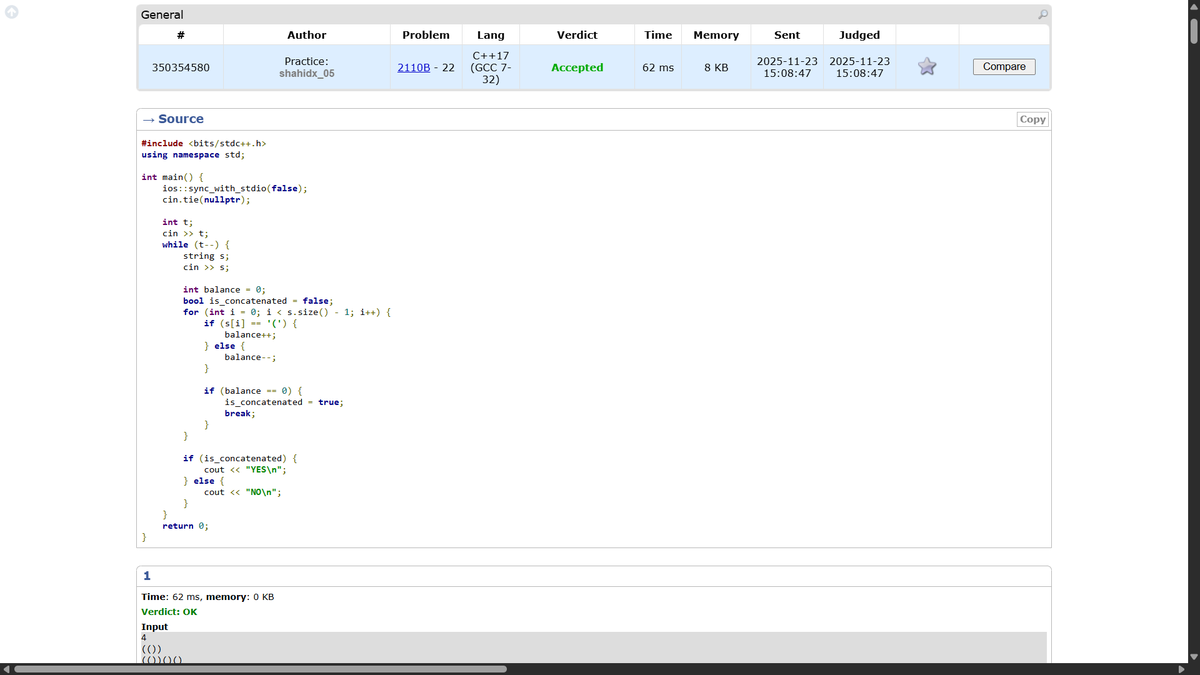Click the test number 1 heading

(x=147, y=576)
